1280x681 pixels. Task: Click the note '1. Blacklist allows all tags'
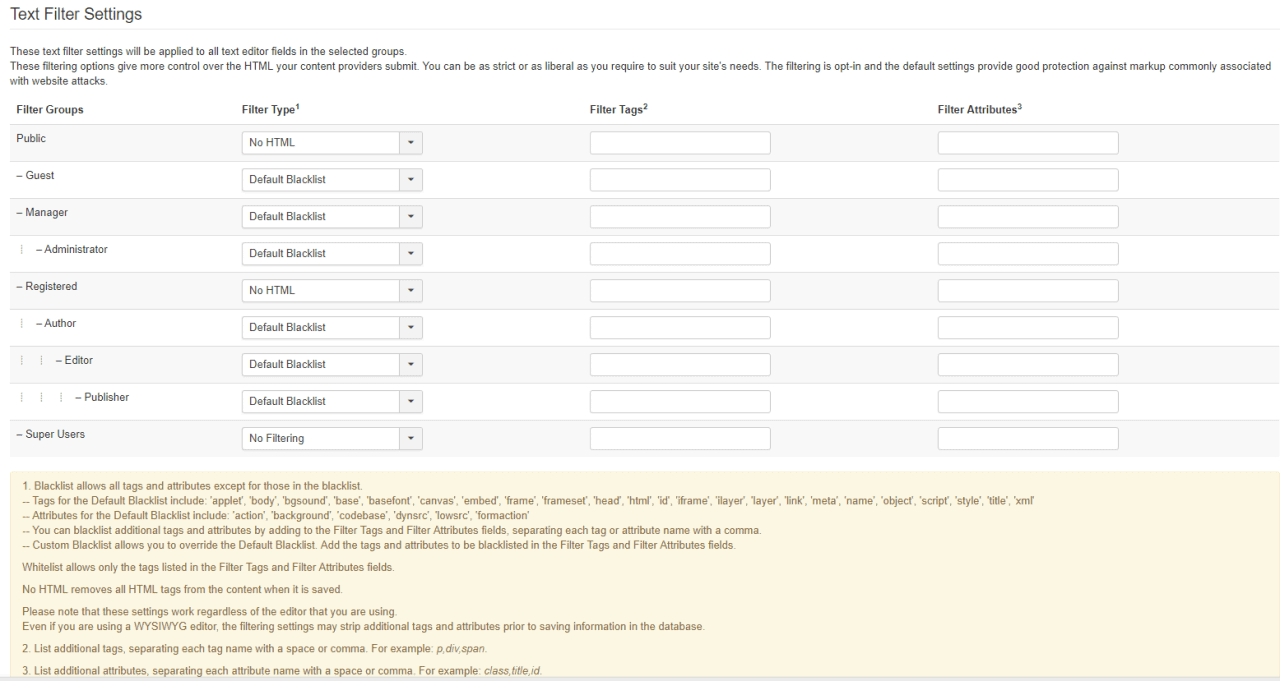(193, 486)
